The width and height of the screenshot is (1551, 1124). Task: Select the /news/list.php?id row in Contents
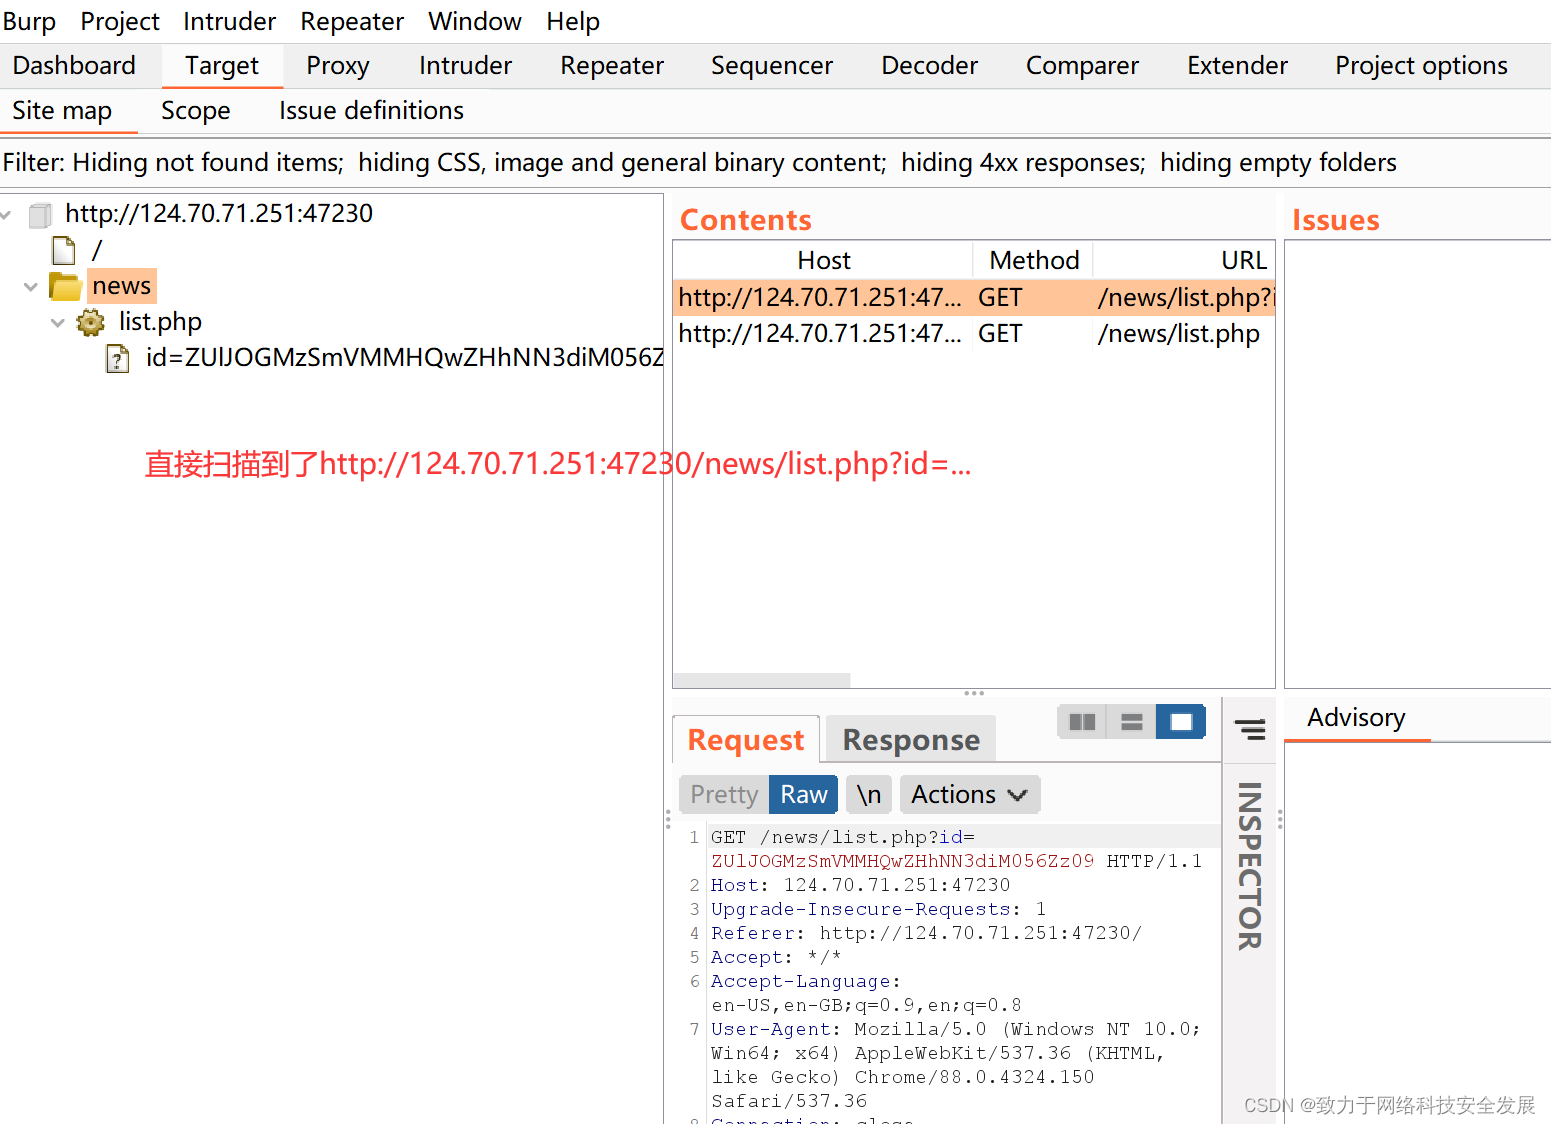[x=975, y=298]
